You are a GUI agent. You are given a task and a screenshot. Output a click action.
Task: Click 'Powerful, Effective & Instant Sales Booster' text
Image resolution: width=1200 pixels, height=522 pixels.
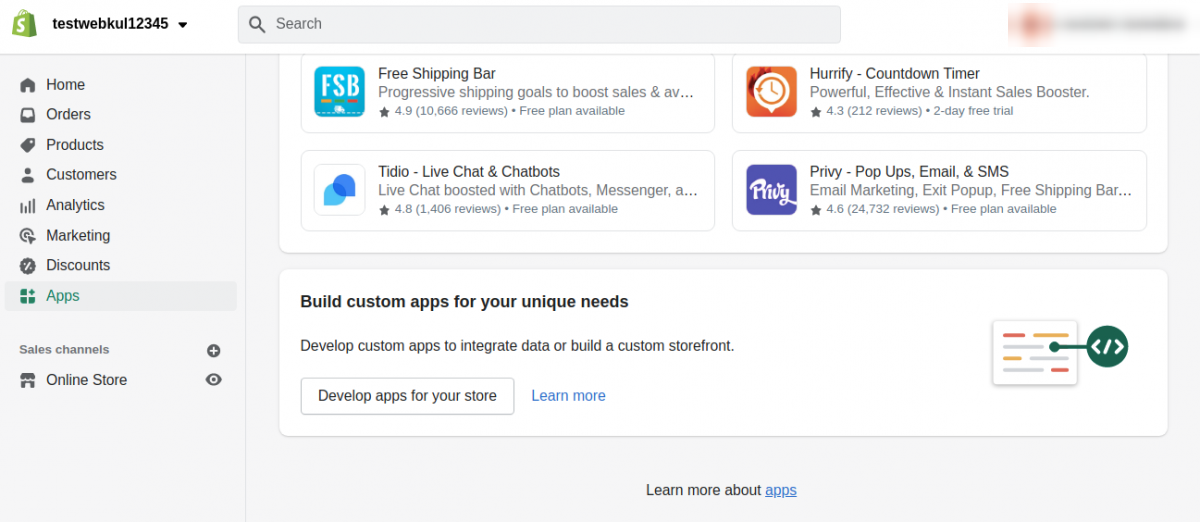click(949, 92)
